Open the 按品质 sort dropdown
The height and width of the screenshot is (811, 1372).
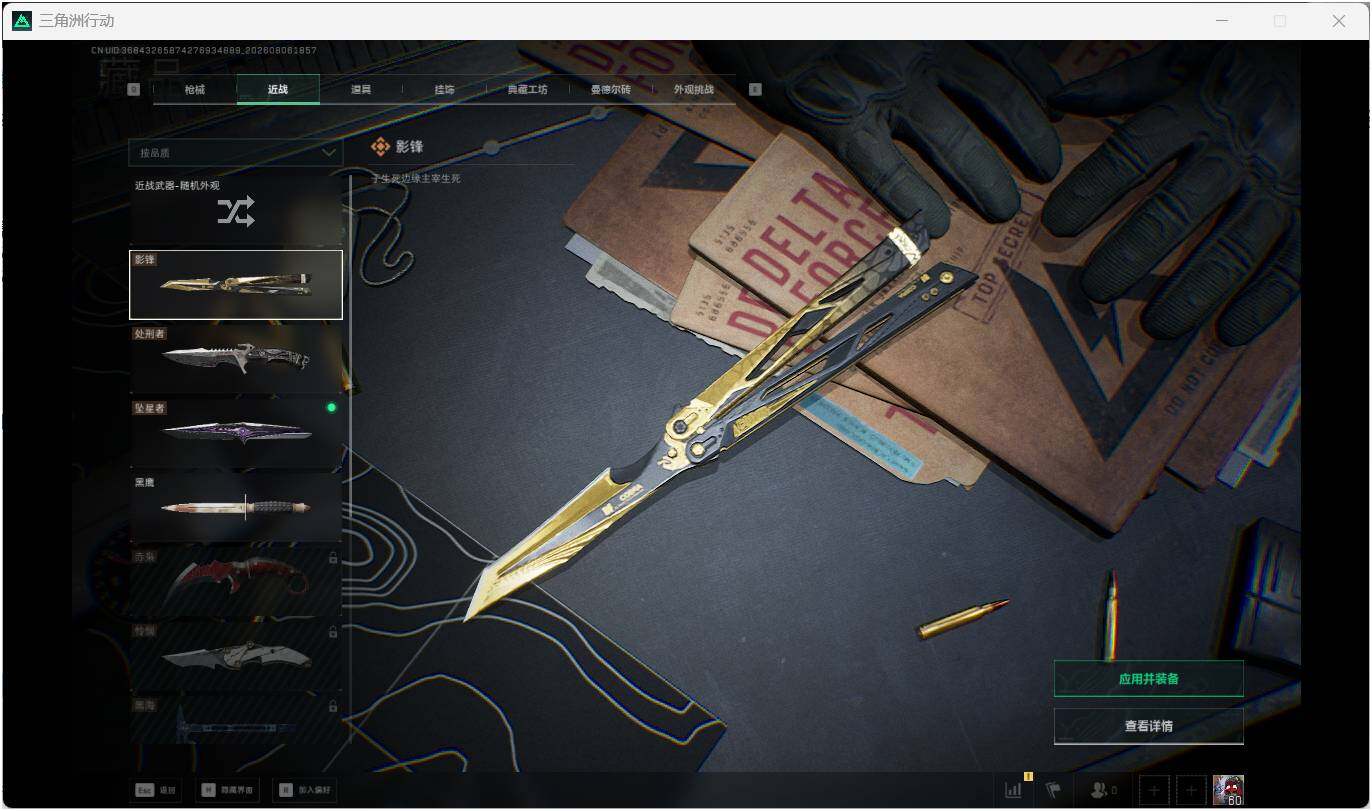(x=235, y=153)
